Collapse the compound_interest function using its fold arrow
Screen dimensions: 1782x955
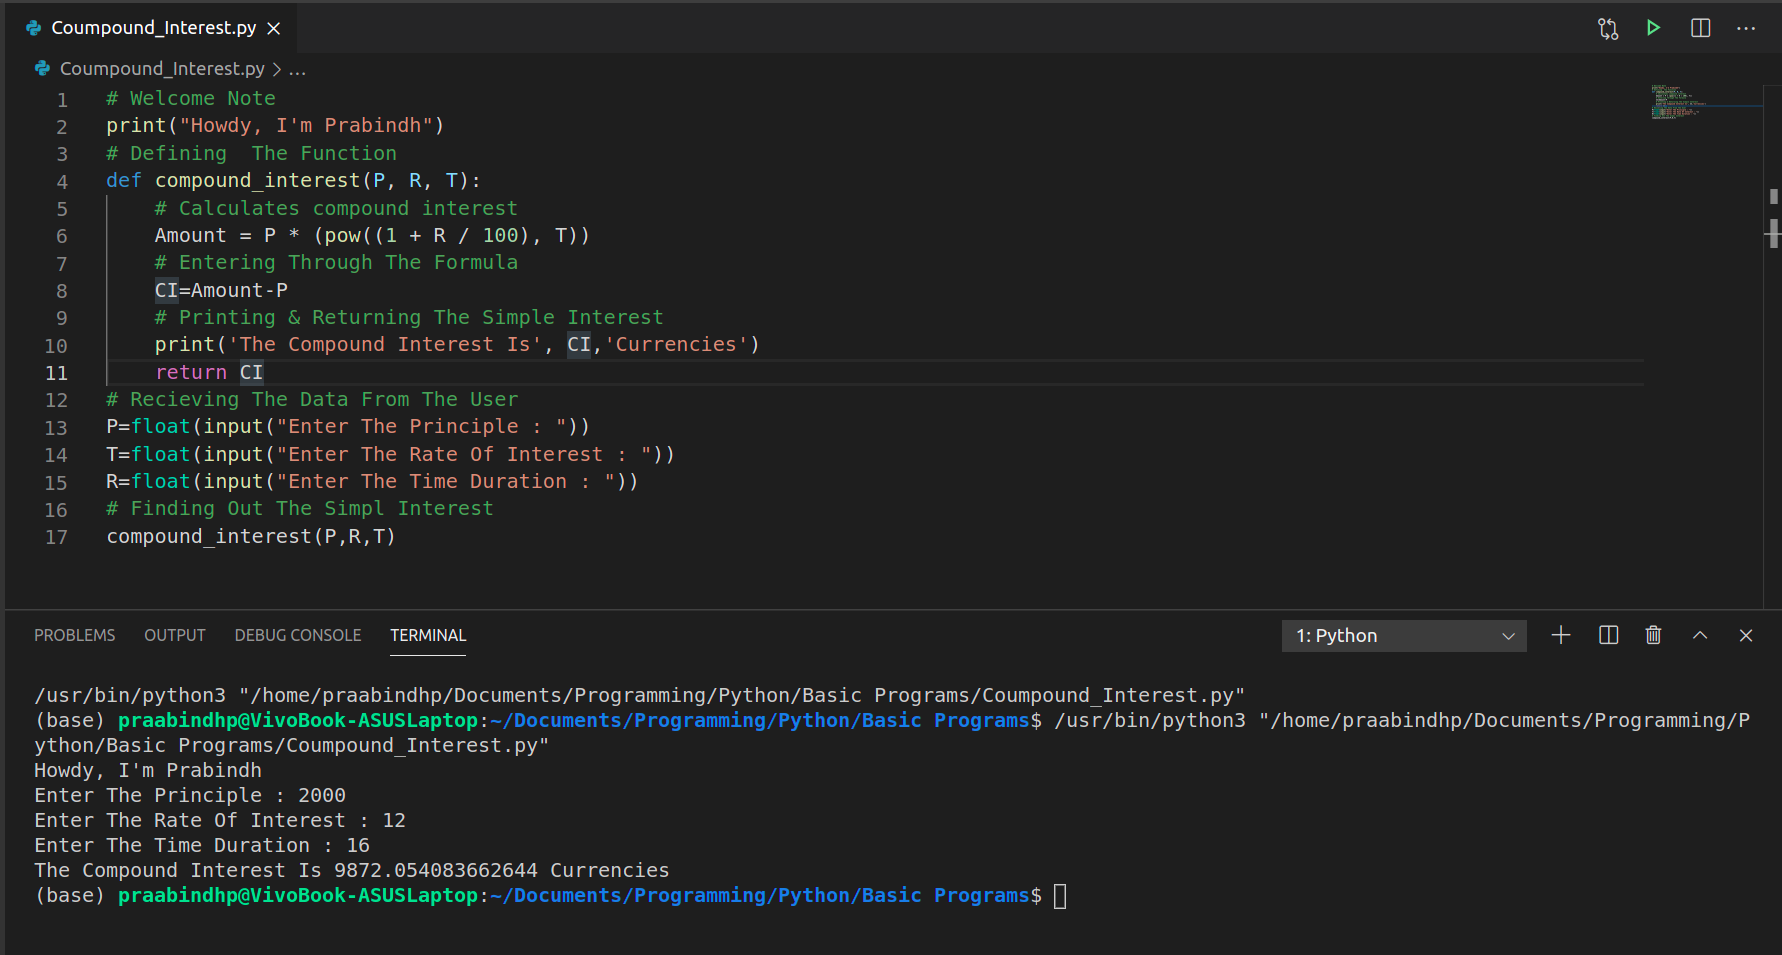[85, 180]
